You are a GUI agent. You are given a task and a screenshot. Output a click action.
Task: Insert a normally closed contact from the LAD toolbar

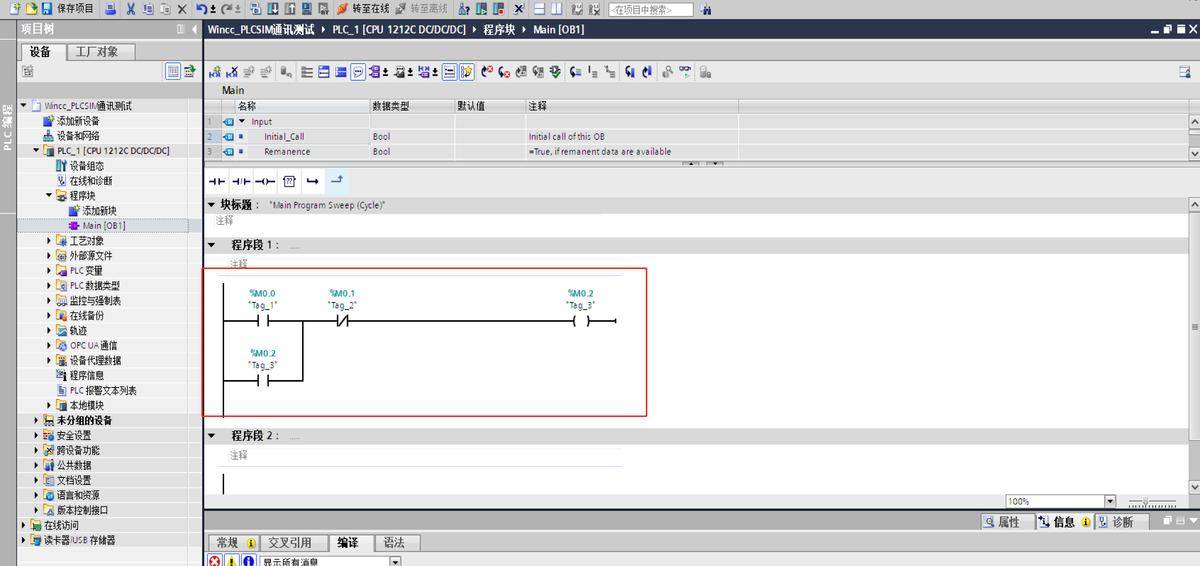(240, 181)
